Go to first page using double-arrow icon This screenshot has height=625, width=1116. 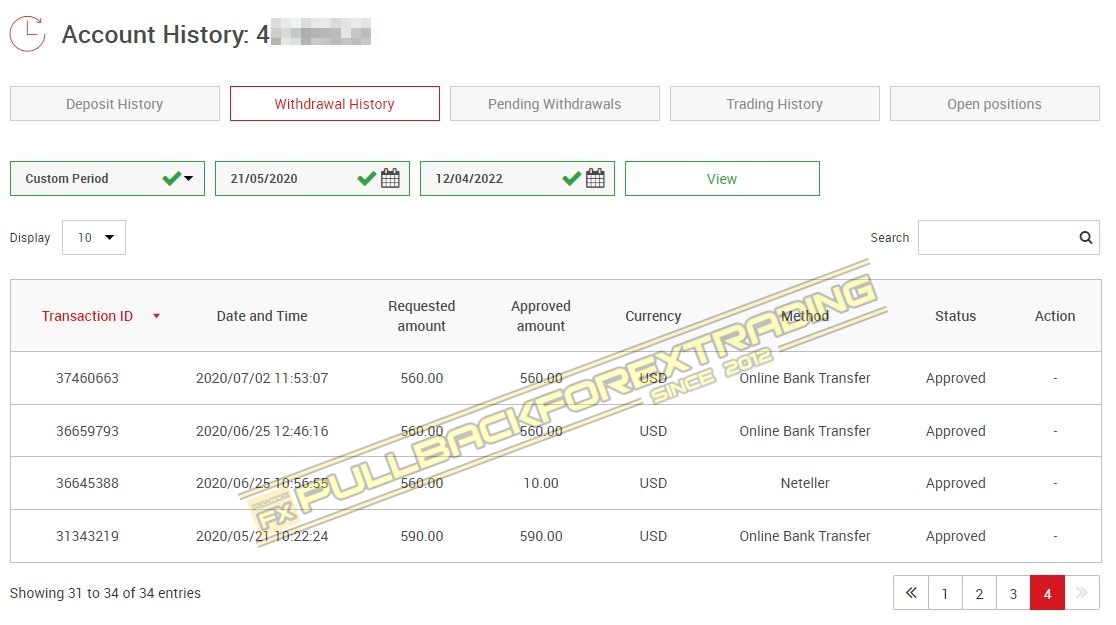[910, 593]
